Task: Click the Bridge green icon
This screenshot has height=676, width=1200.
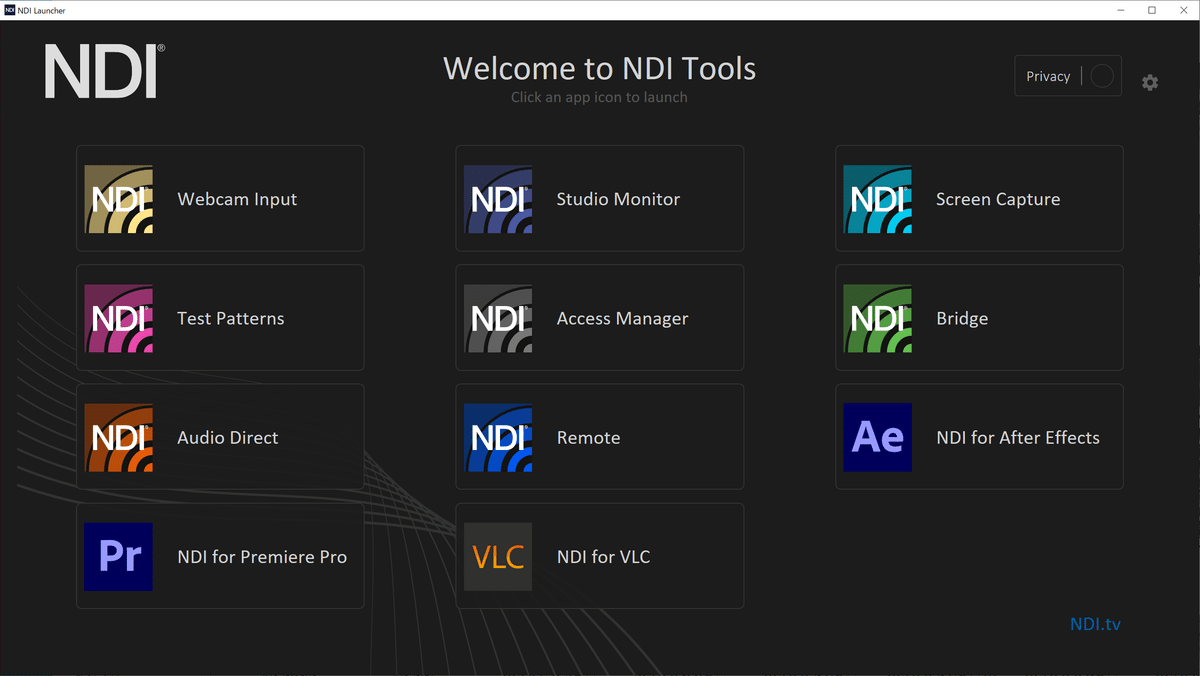Action: (x=877, y=319)
